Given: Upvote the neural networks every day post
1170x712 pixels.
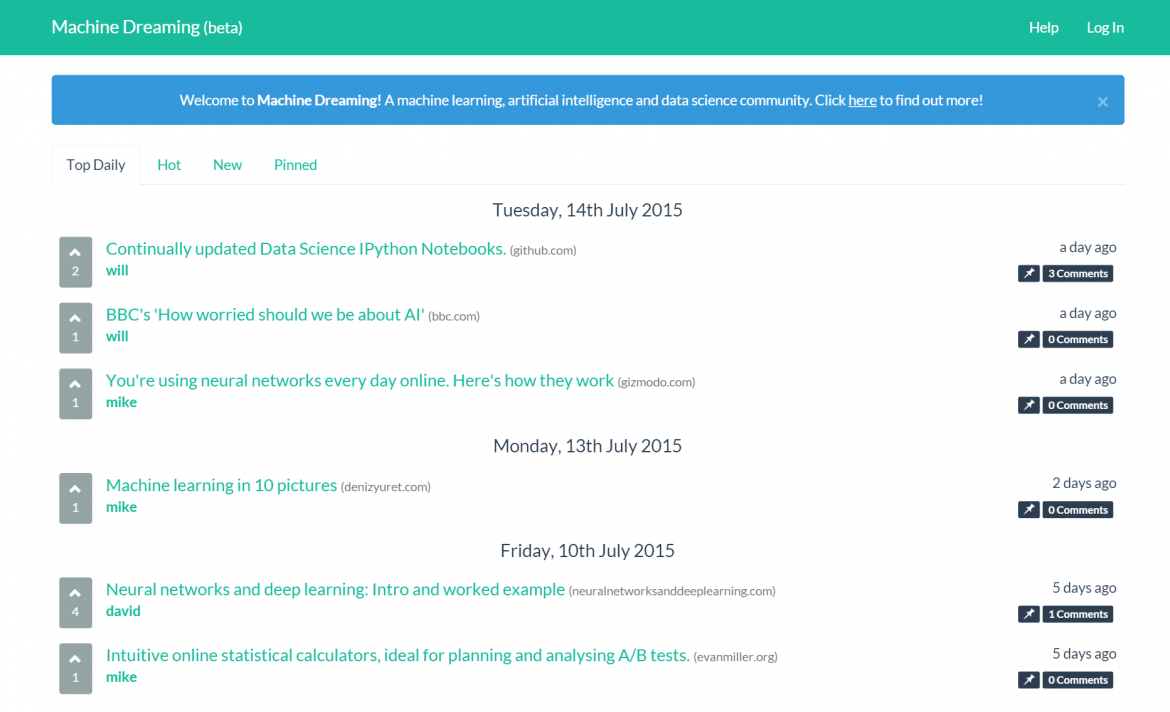Looking at the screenshot, I should point(75,385).
